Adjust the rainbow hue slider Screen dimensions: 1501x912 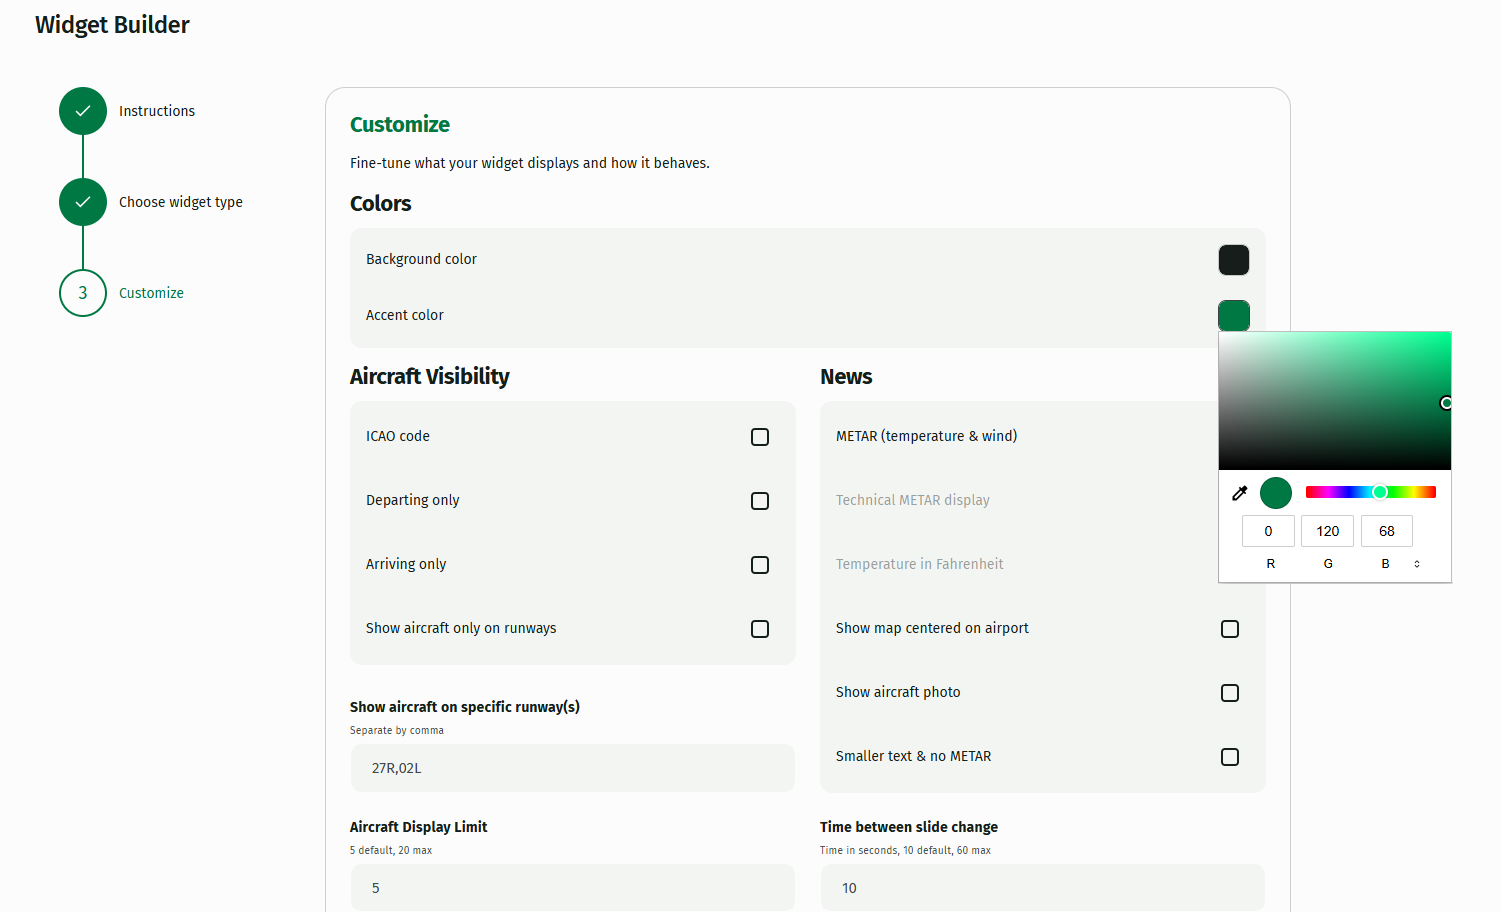[x=1371, y=492]
